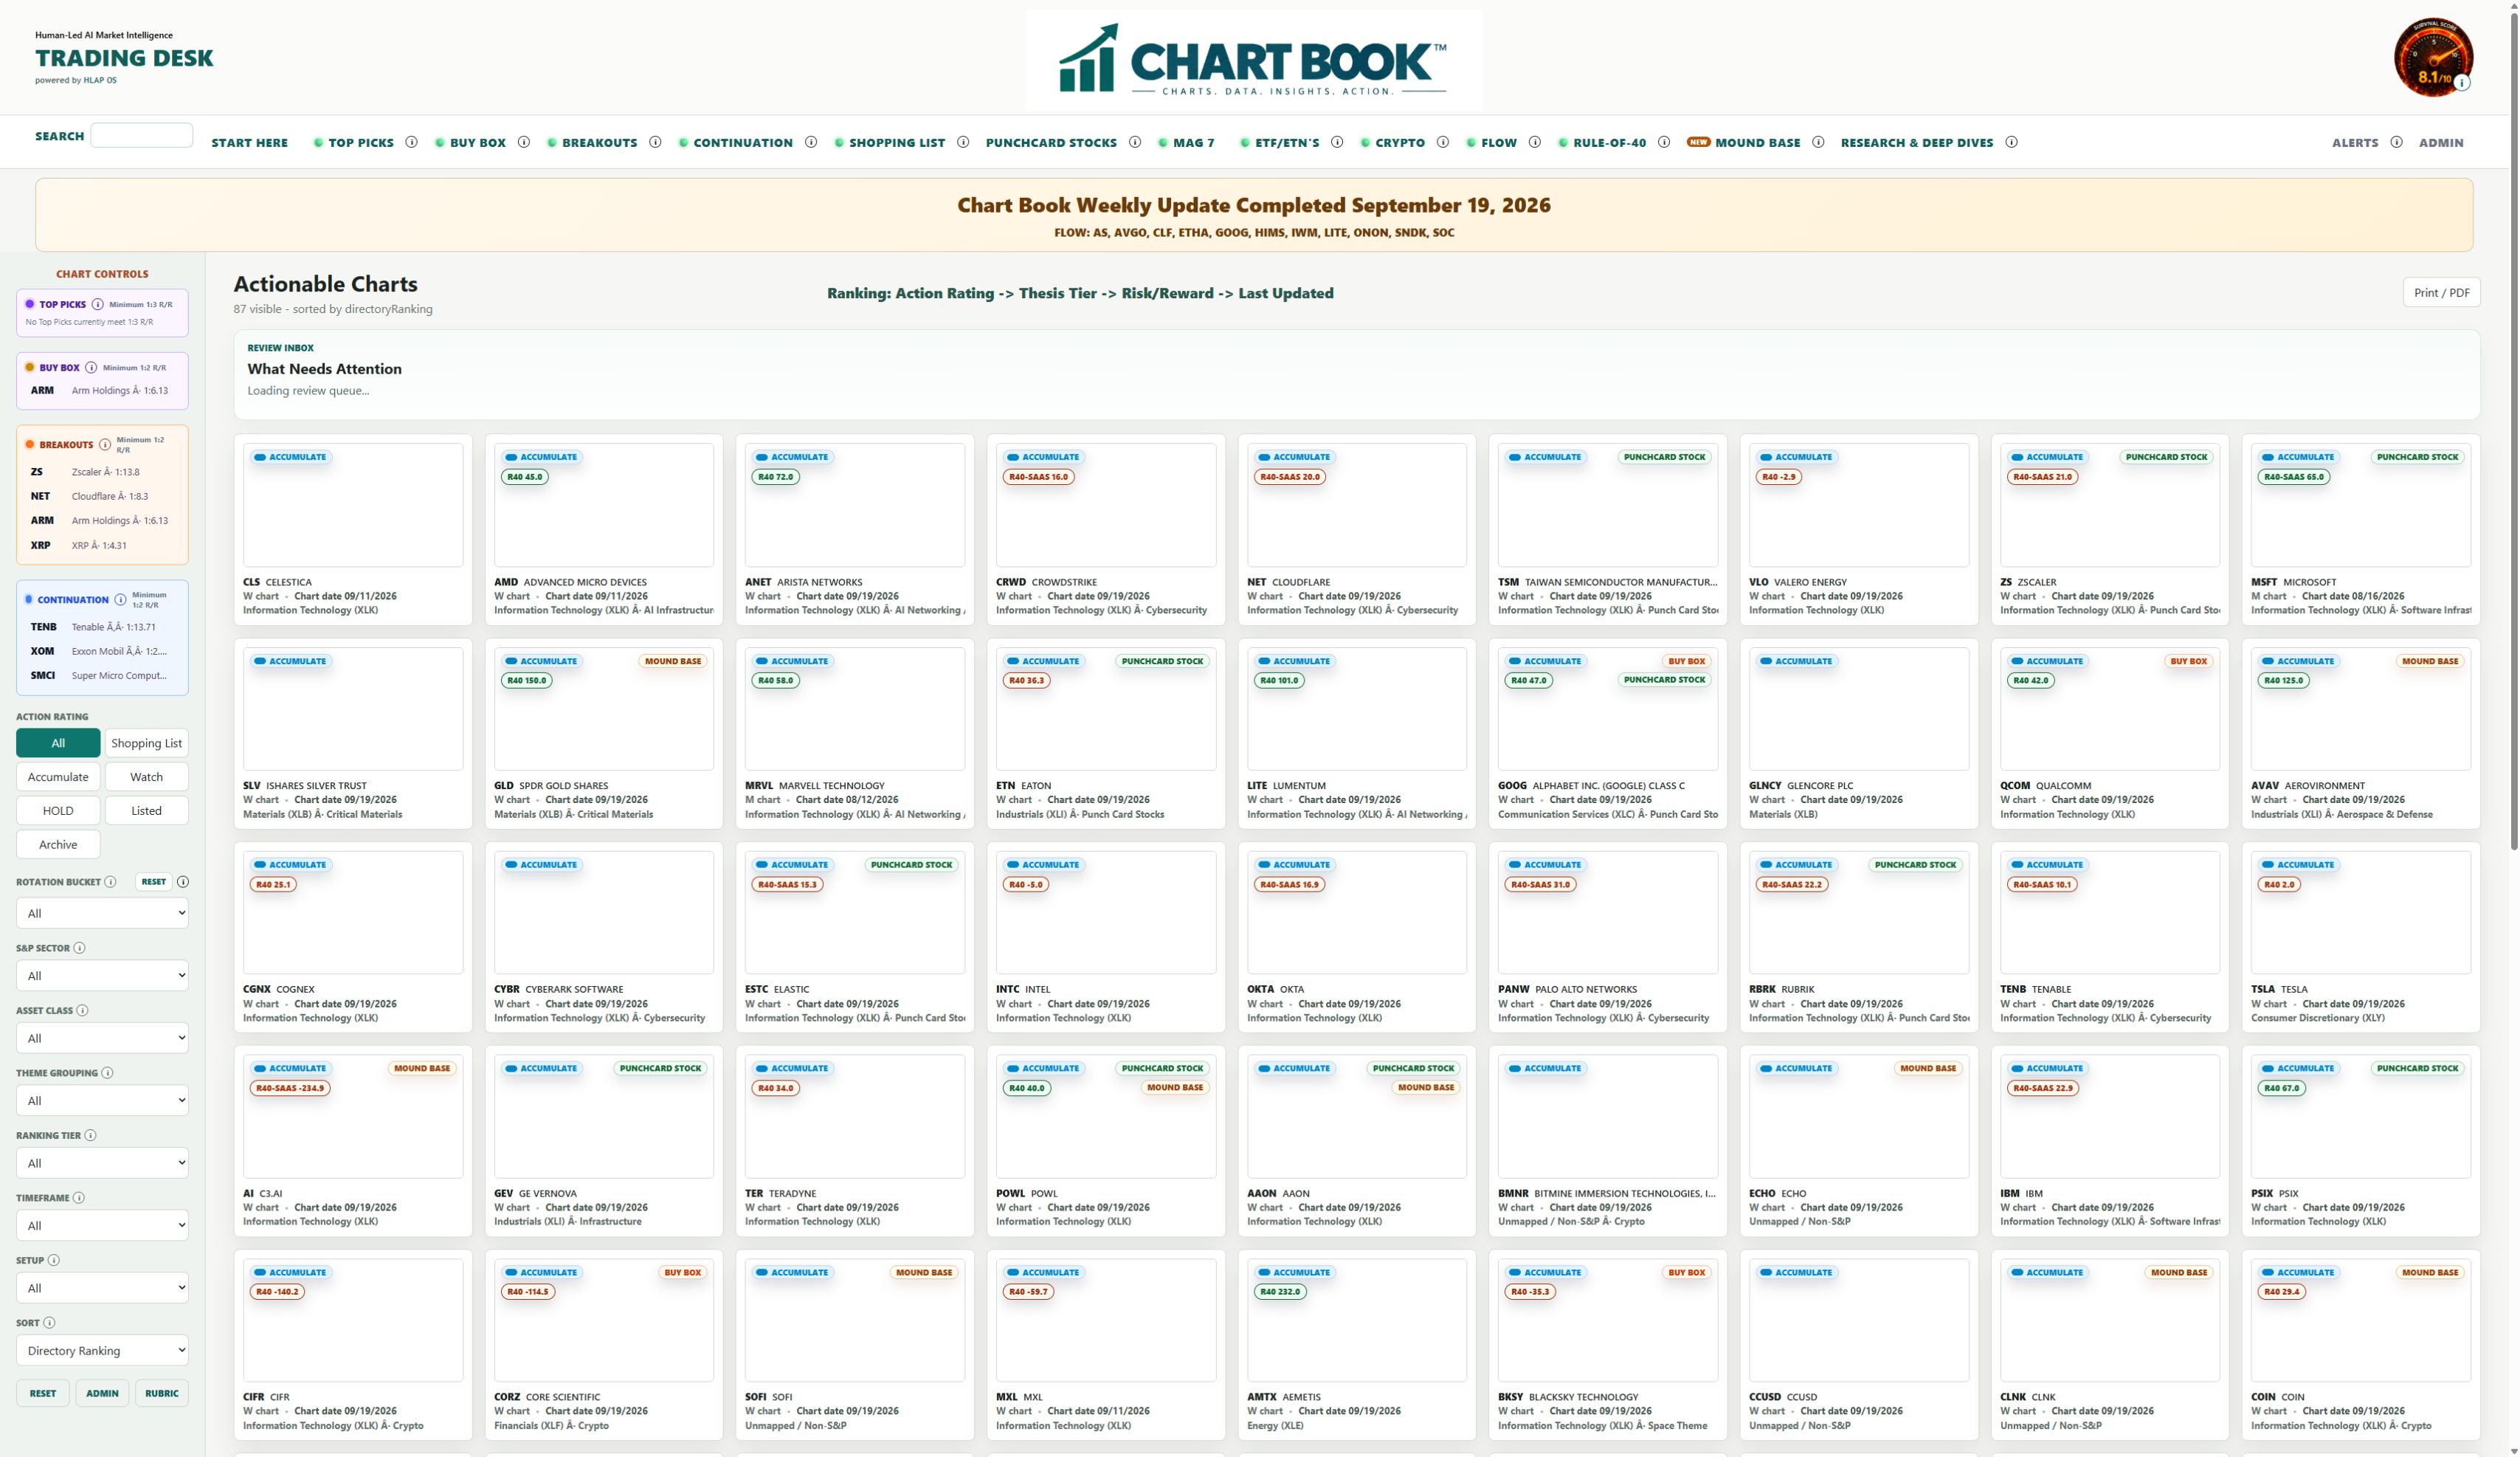Click the info icon next to Top Picks nav
The height and width of the screenshot is (1457, 2520).
point(411,142)
